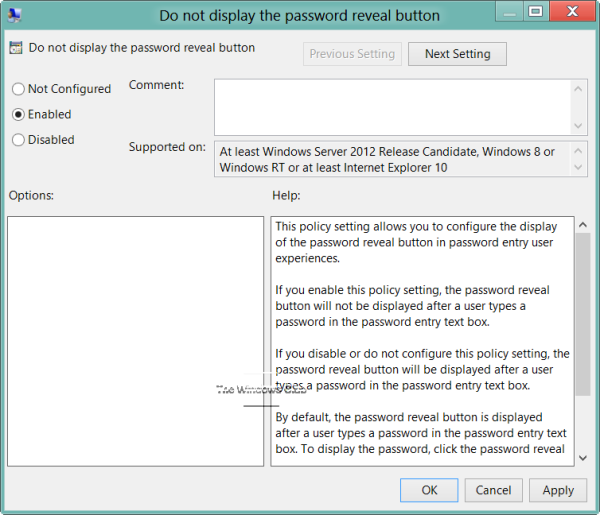Click the policy icon beside the setting name

pyautogui.click(x=15, y=48)
